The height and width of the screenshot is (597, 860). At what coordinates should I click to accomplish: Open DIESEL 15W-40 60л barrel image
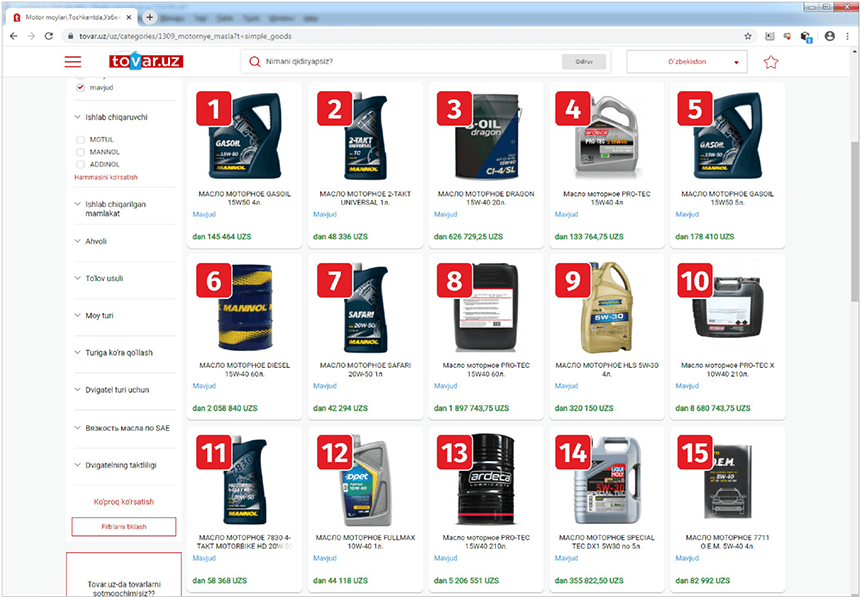tap(245, 308)
